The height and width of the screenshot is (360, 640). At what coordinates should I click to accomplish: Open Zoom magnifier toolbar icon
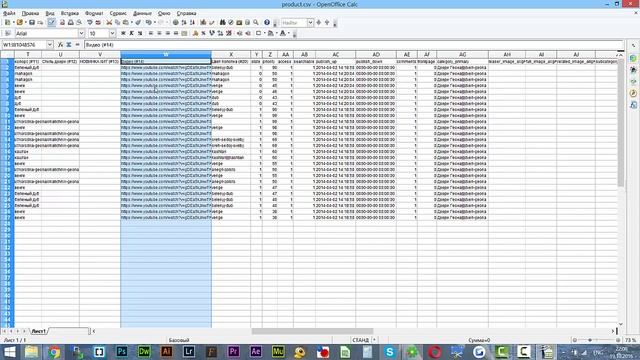256,22
